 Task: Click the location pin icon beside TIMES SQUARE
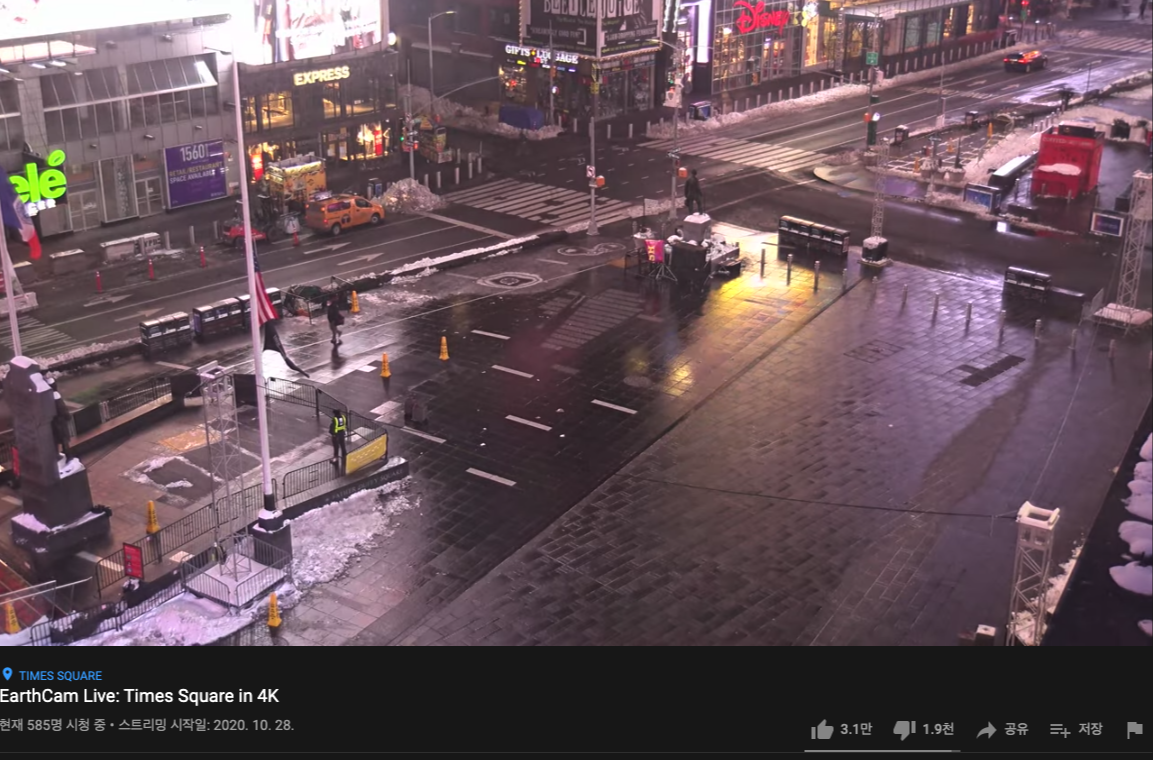(9, 674)
